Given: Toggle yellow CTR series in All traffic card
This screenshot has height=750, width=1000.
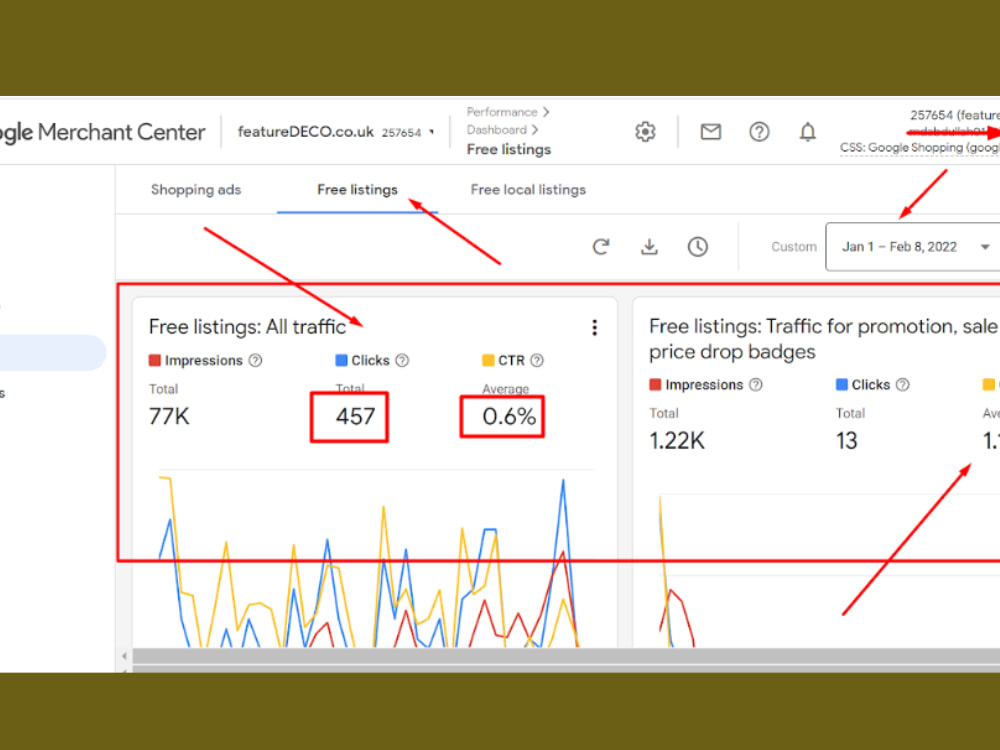Looking at the screenshot, I should (x=488, y=360).
